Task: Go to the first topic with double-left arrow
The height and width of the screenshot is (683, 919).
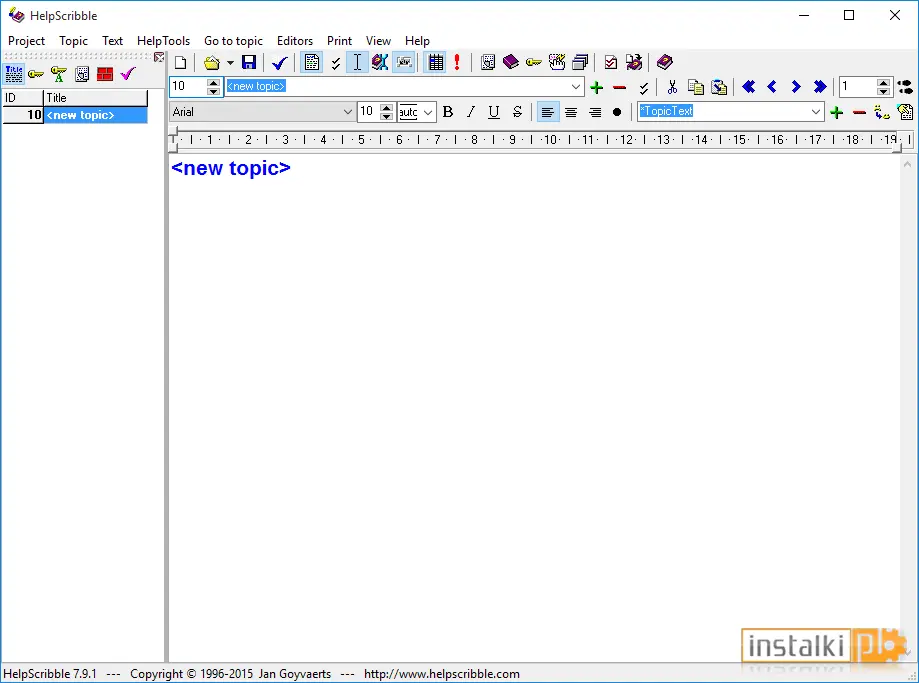Action: (x=748, y=87)
